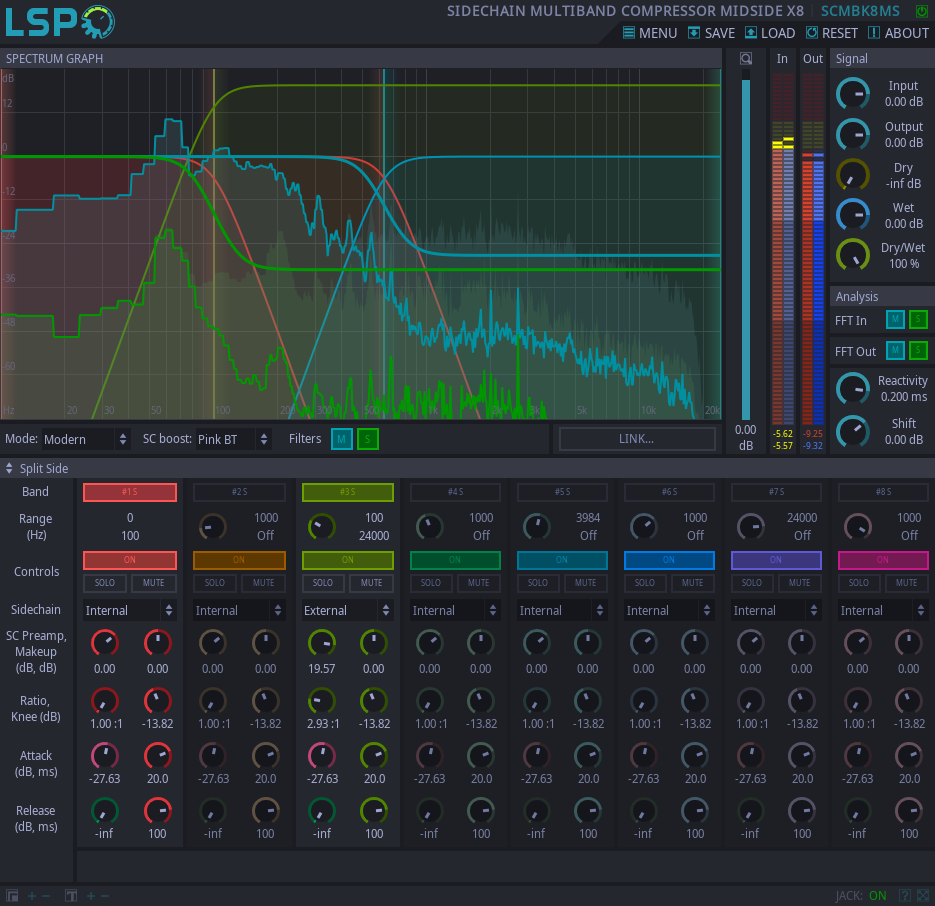Toggle band #8 S ON button

click(883, 560)
